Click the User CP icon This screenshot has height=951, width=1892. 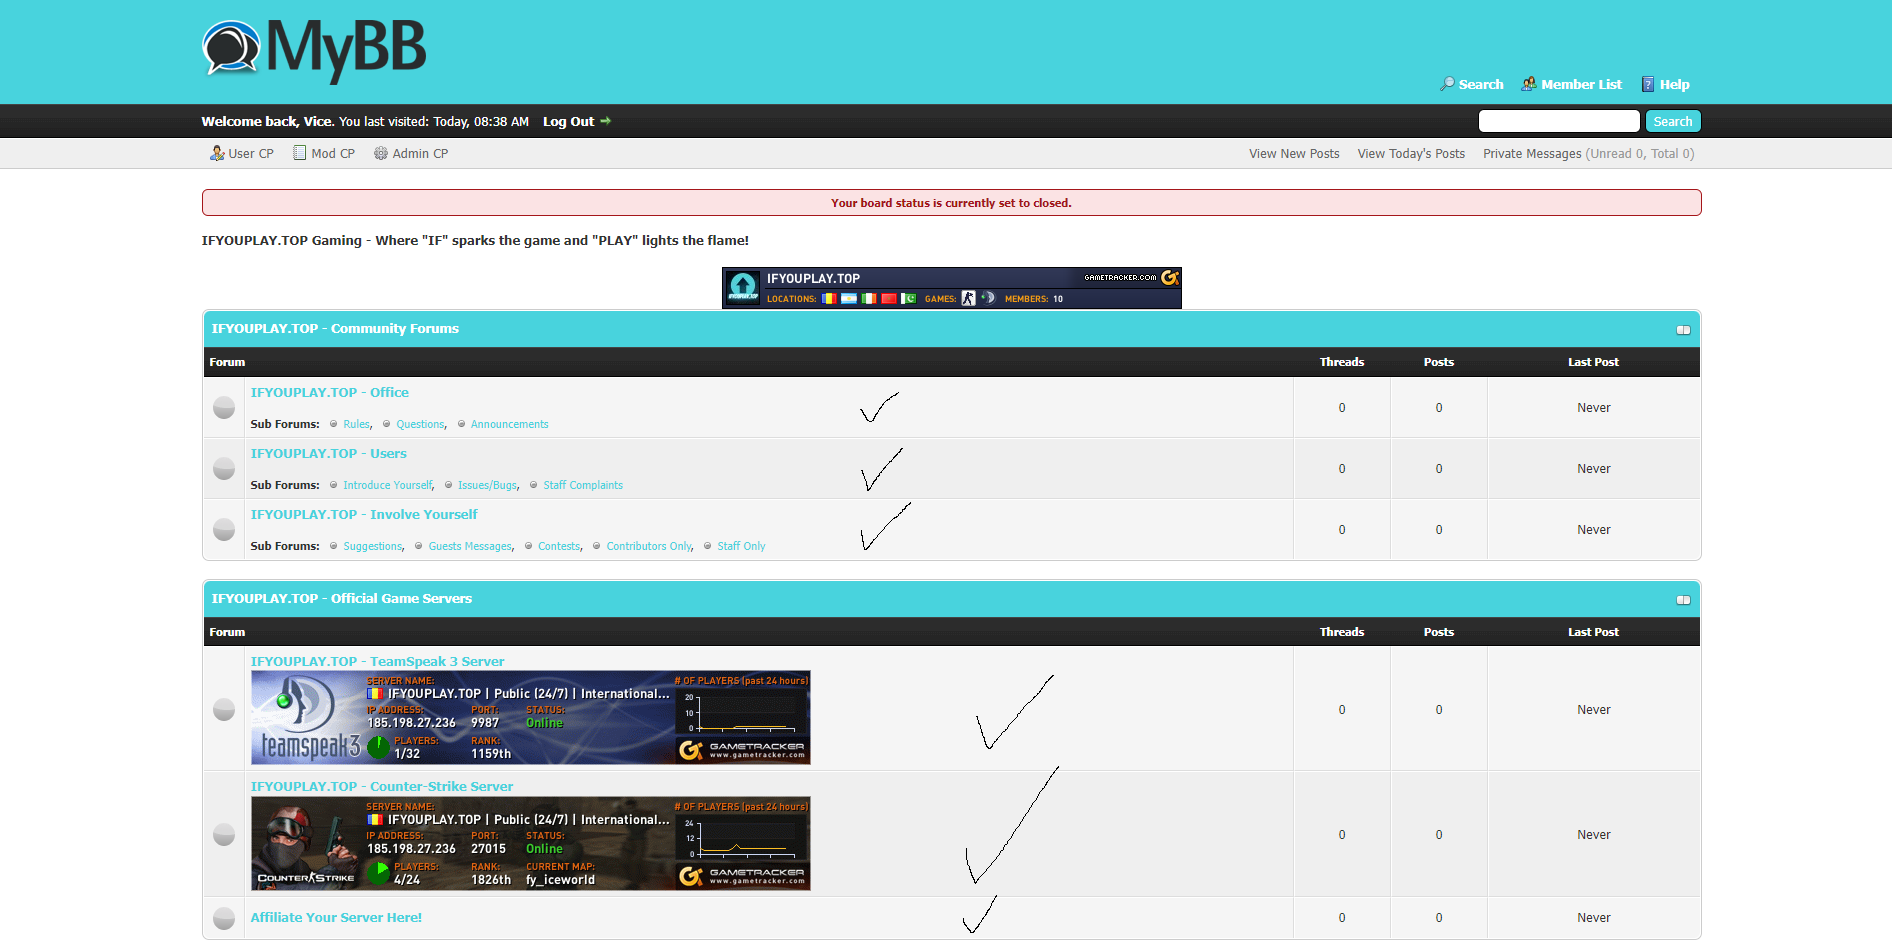tap(217, 153)
